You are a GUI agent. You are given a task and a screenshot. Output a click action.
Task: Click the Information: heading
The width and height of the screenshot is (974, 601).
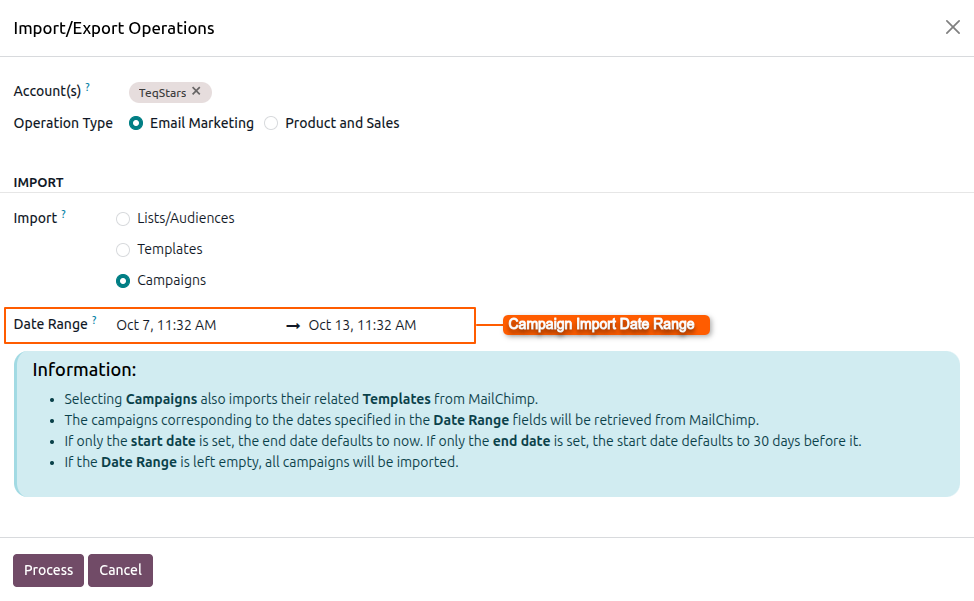[x=84, y=369]
